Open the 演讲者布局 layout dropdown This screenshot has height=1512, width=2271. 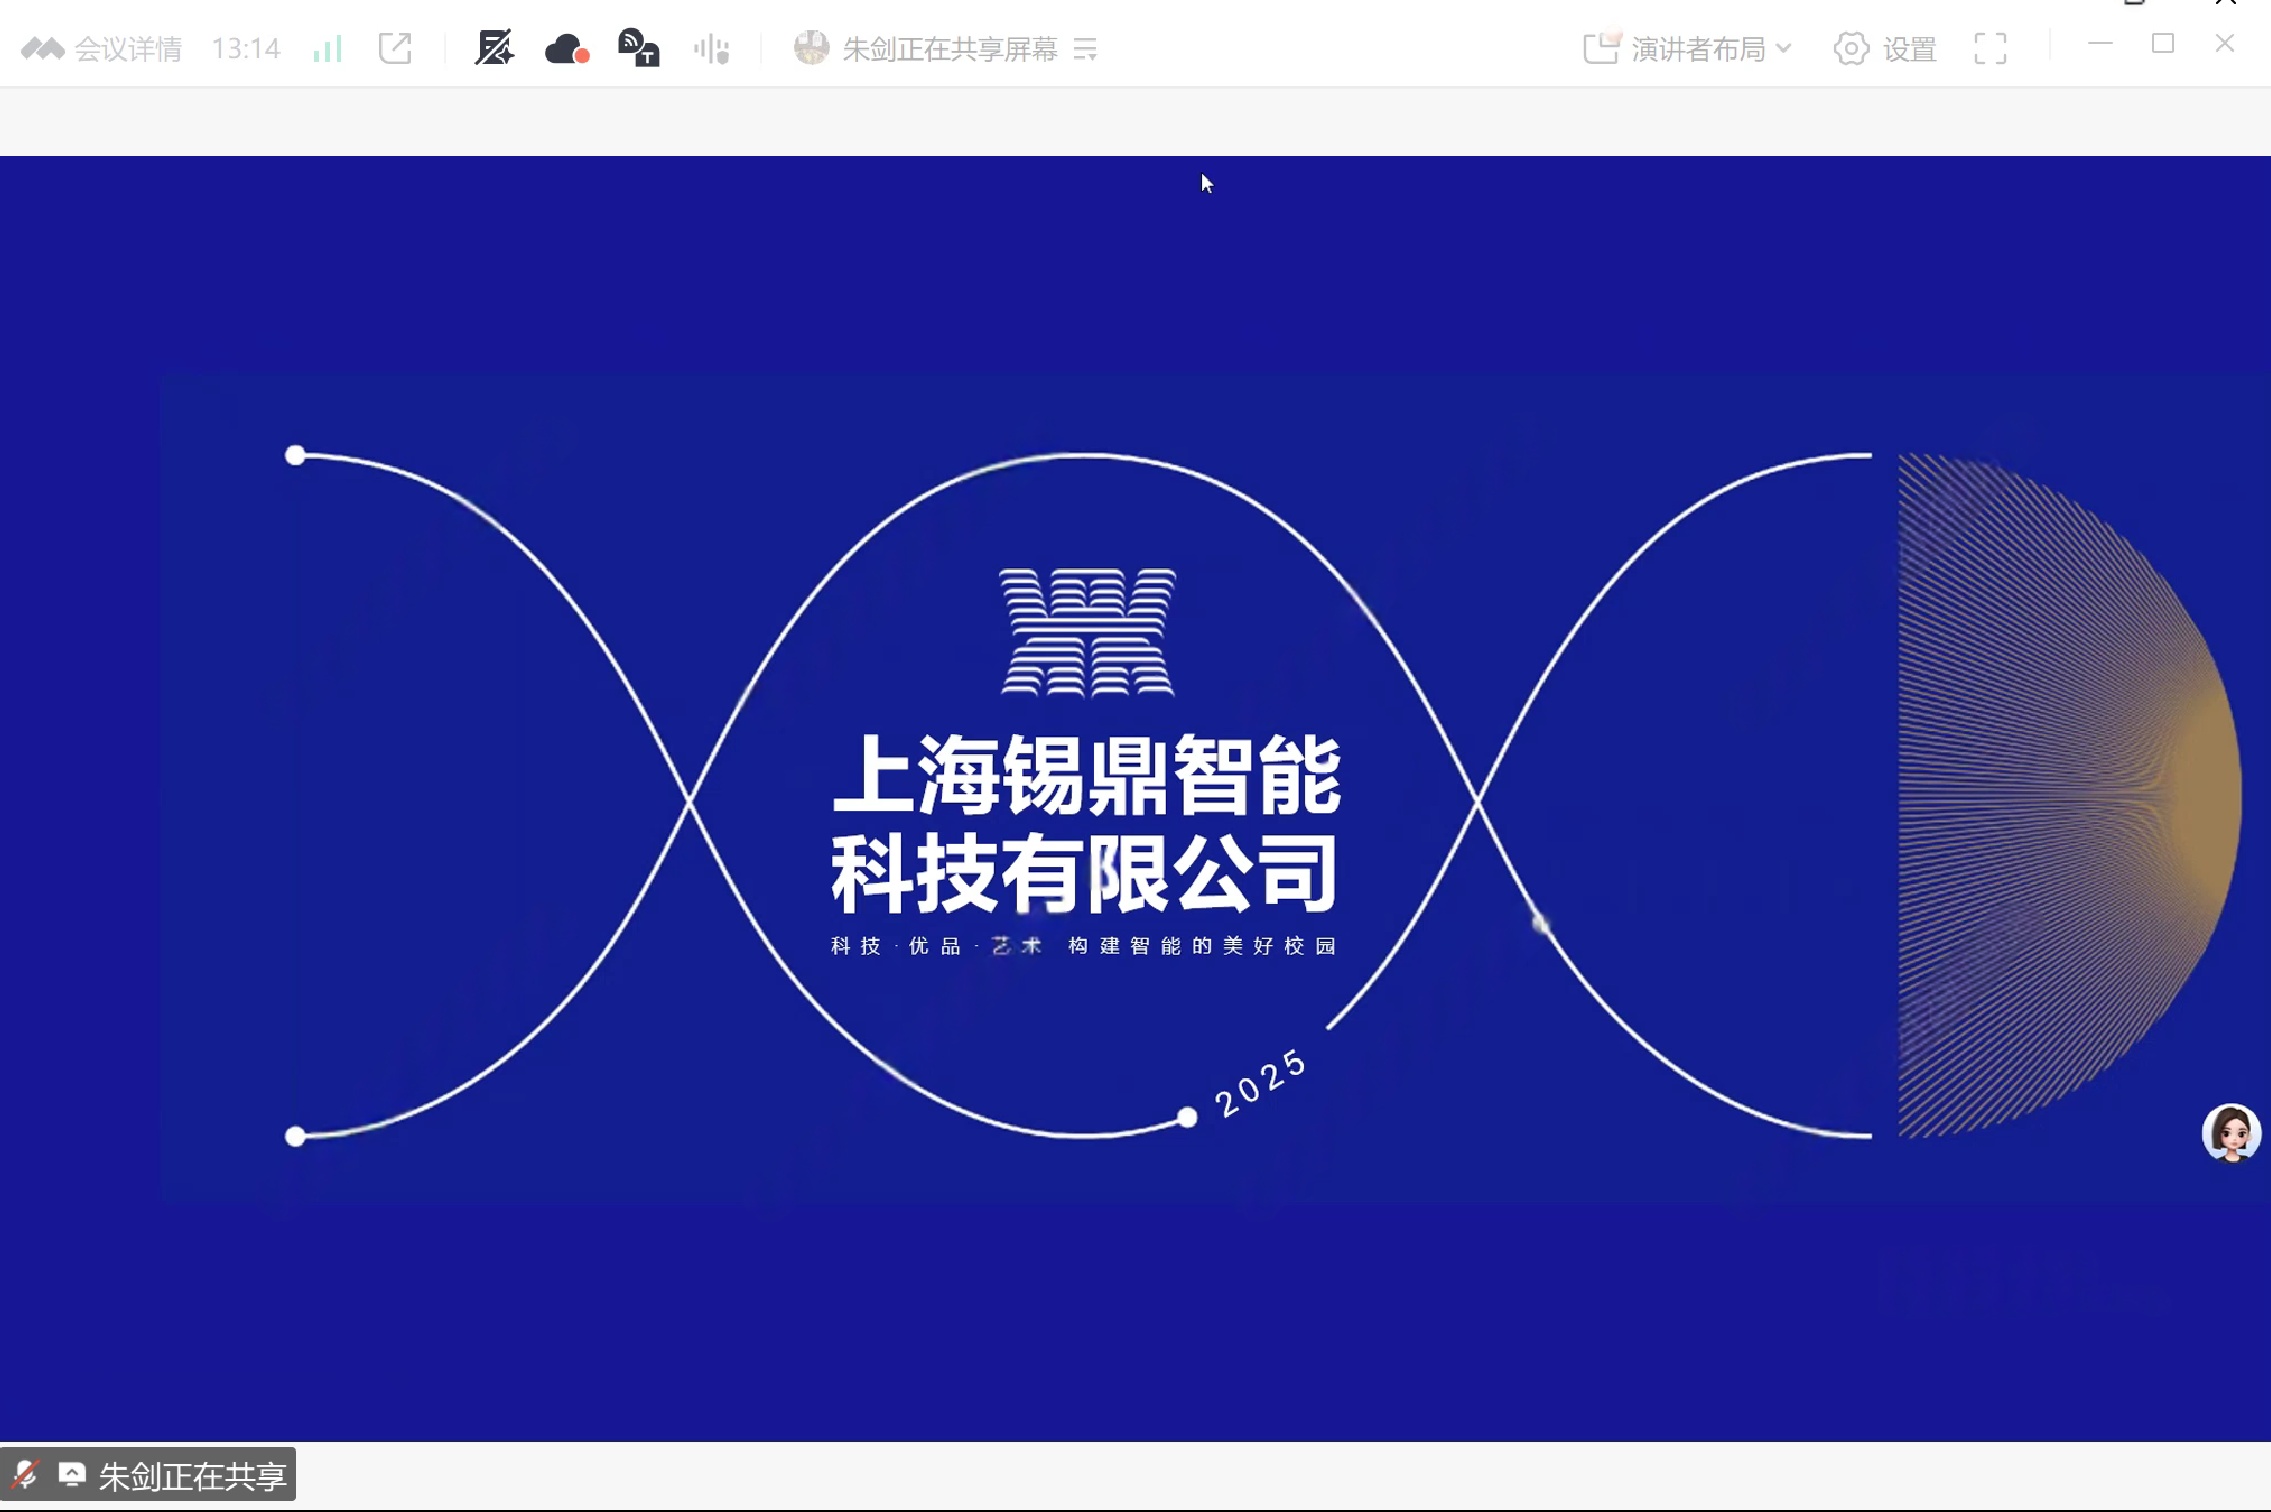coord(1696,49)
